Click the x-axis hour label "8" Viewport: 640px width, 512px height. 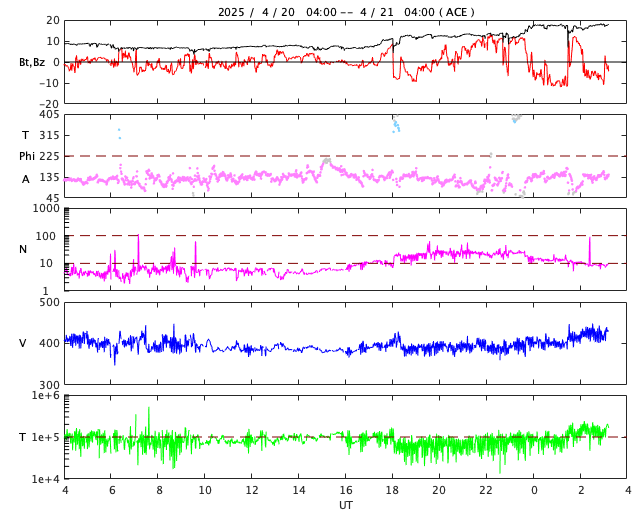click(x=159, y=490)
